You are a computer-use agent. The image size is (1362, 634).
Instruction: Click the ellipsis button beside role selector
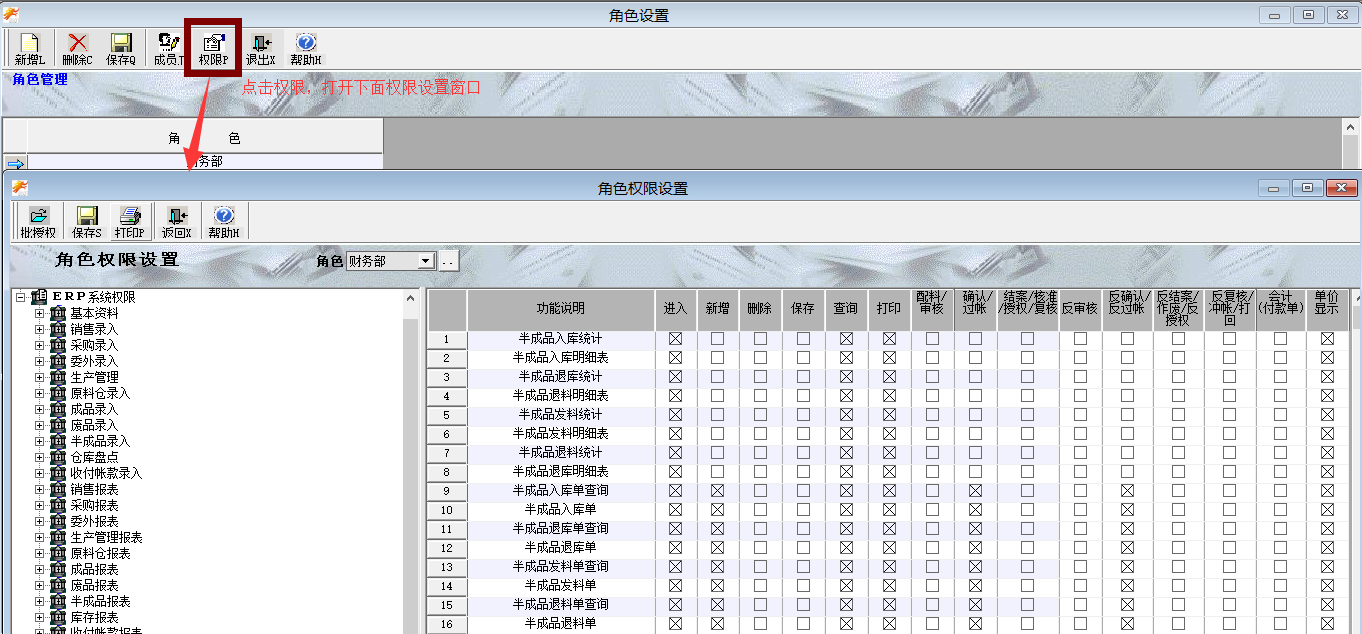(449, 260)
